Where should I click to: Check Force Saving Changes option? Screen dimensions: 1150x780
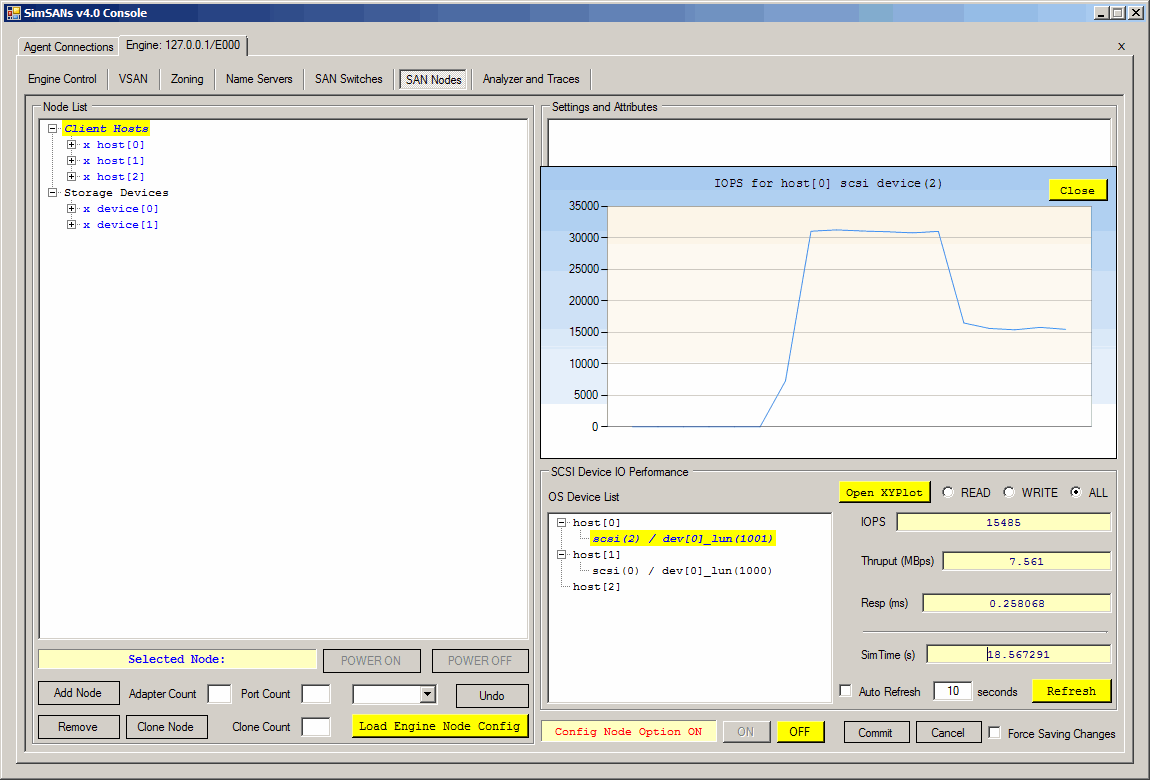click(x=994, y=733)
